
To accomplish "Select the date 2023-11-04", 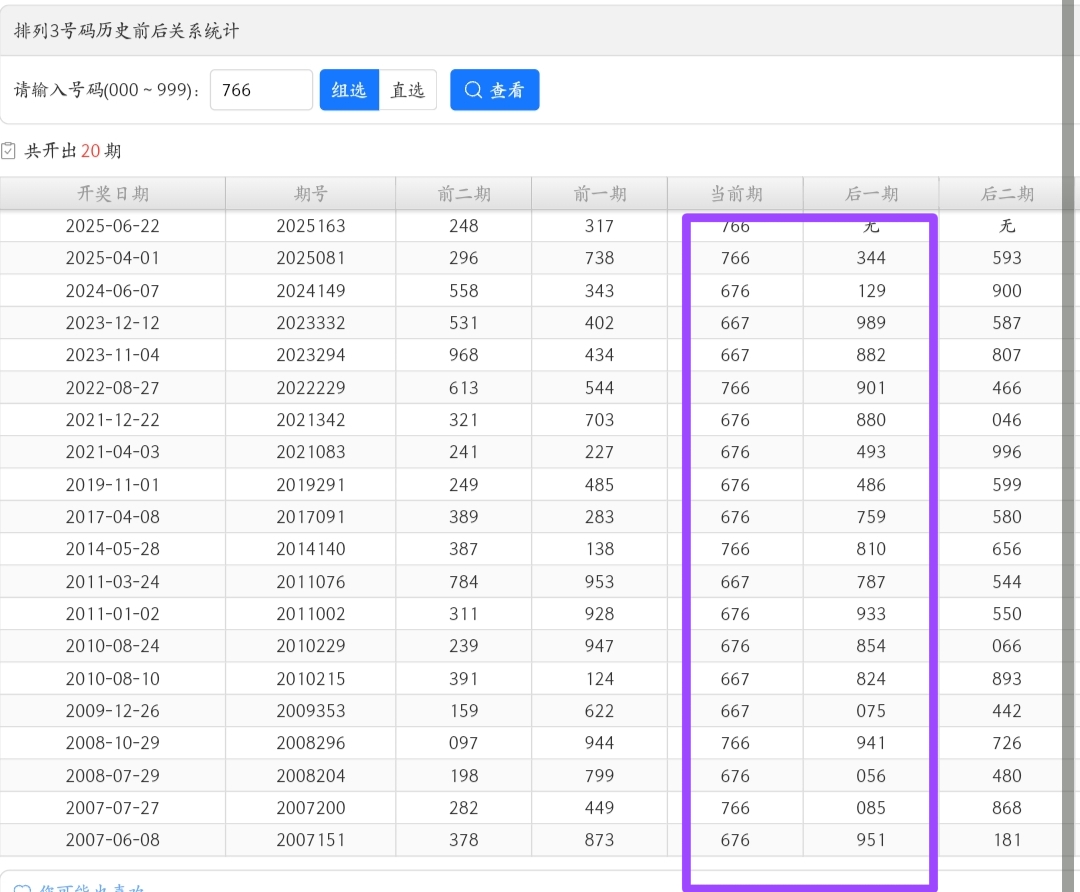I will point(113,355).
